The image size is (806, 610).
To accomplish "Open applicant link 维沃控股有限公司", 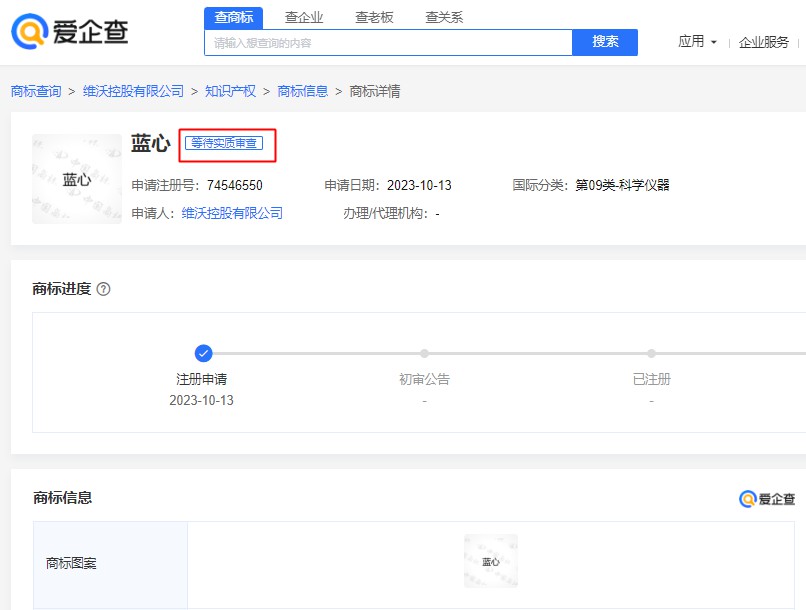I will pos(232,213).
